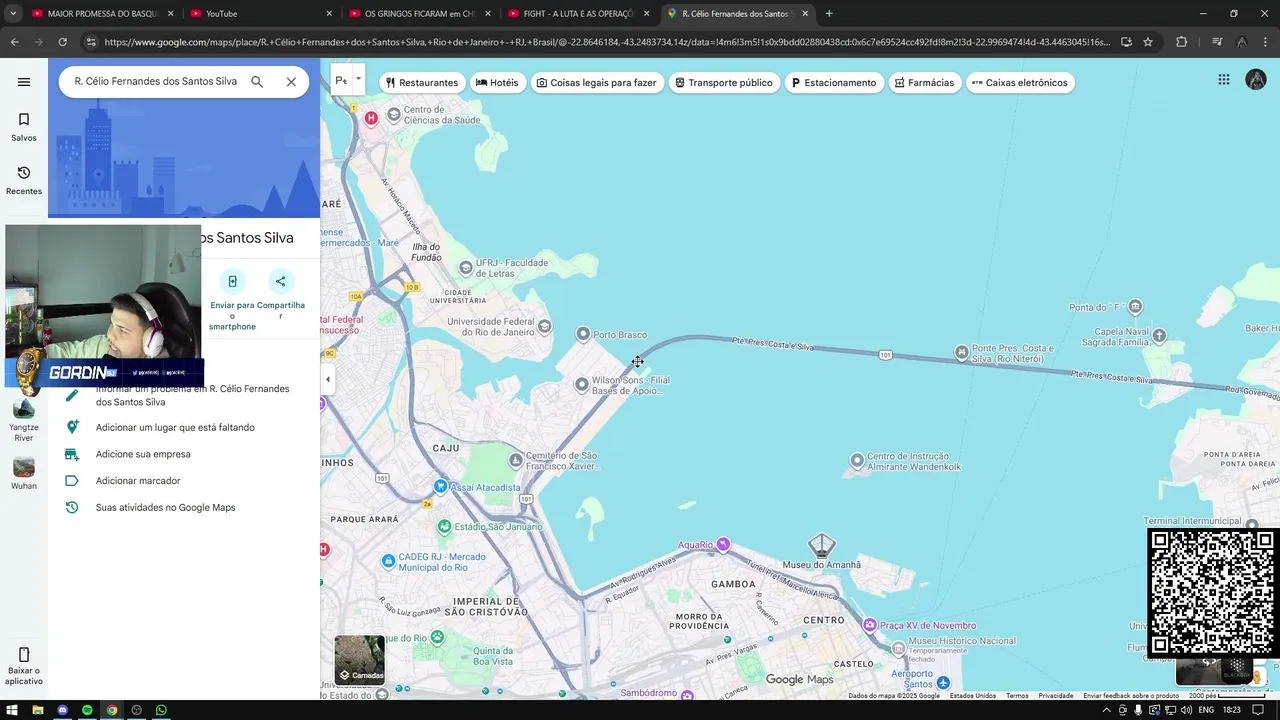
Task: Open Spotify from the taskbar
Action: [87, 710]
